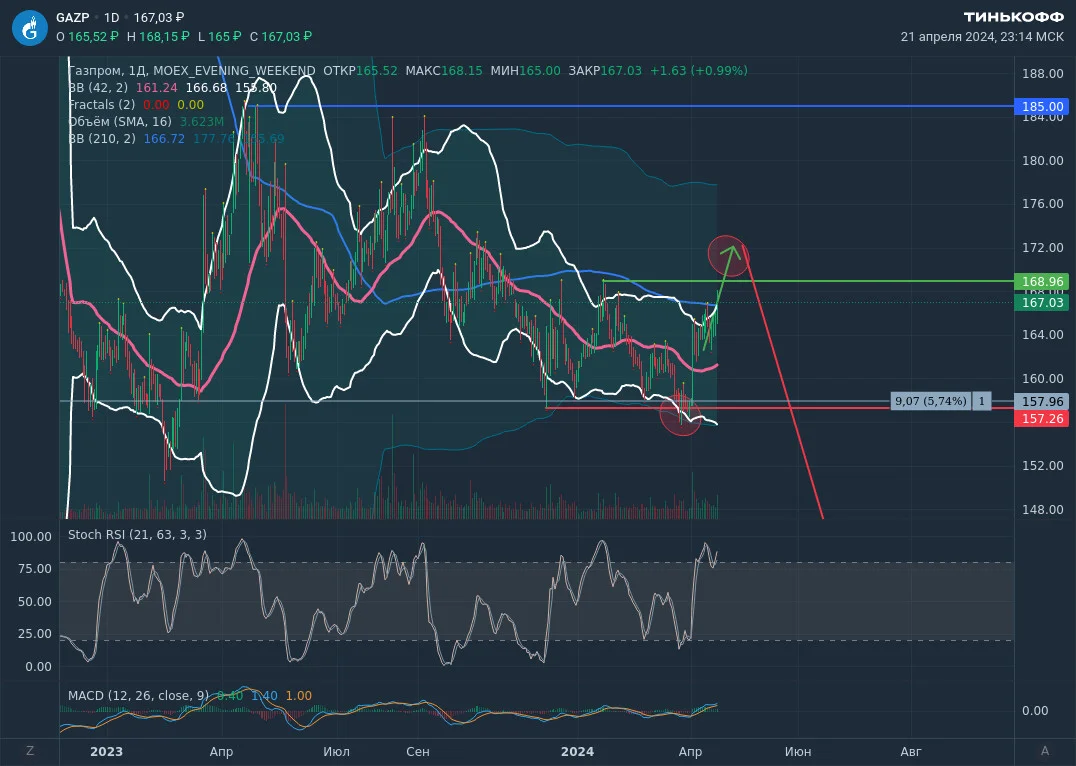The height and width of the screenshot is (766, 1076).
Task: Click the 100.00 Stoch RSI scale label
Action: (31, 537)
